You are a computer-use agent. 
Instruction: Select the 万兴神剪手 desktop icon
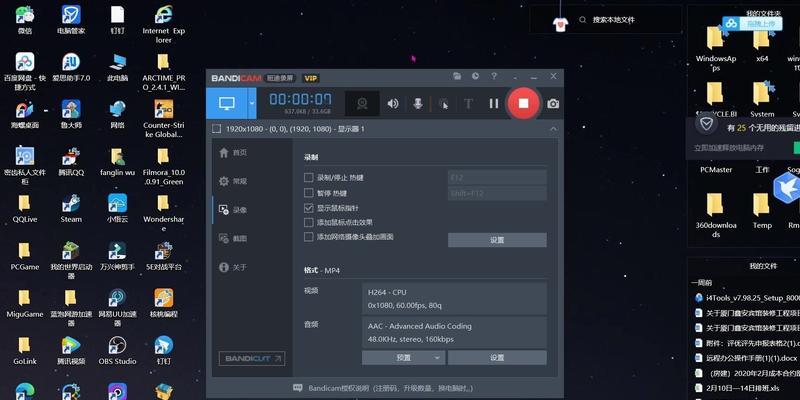coord(117,256)
